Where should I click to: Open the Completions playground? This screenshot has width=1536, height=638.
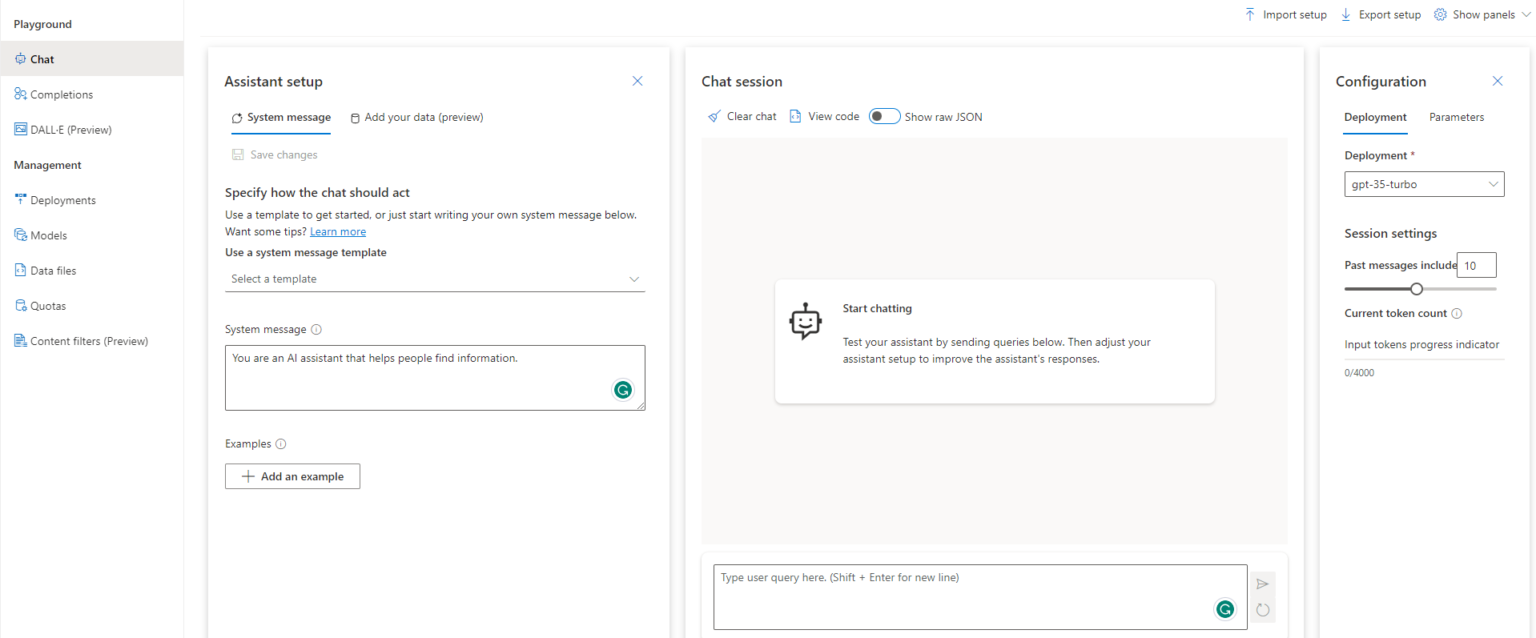(62, 93)
